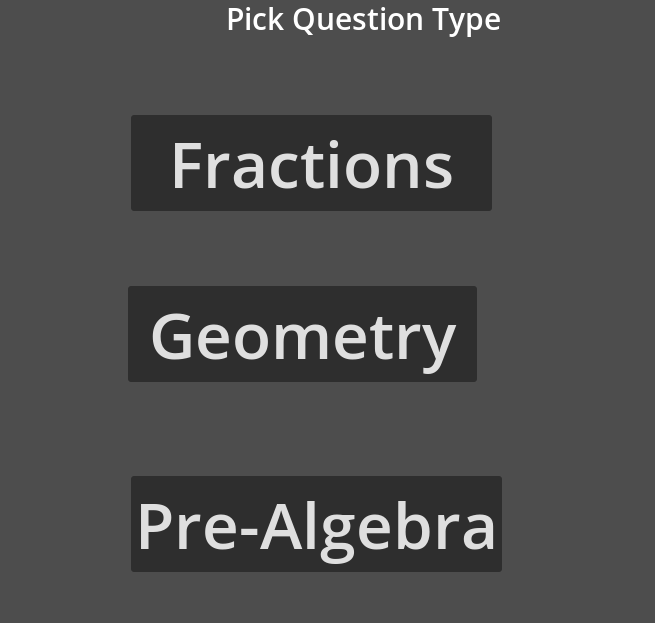Viewport: 655px width, 623px height.
Task: Click the Pre-Algebra button
Action: click(316, 524)
